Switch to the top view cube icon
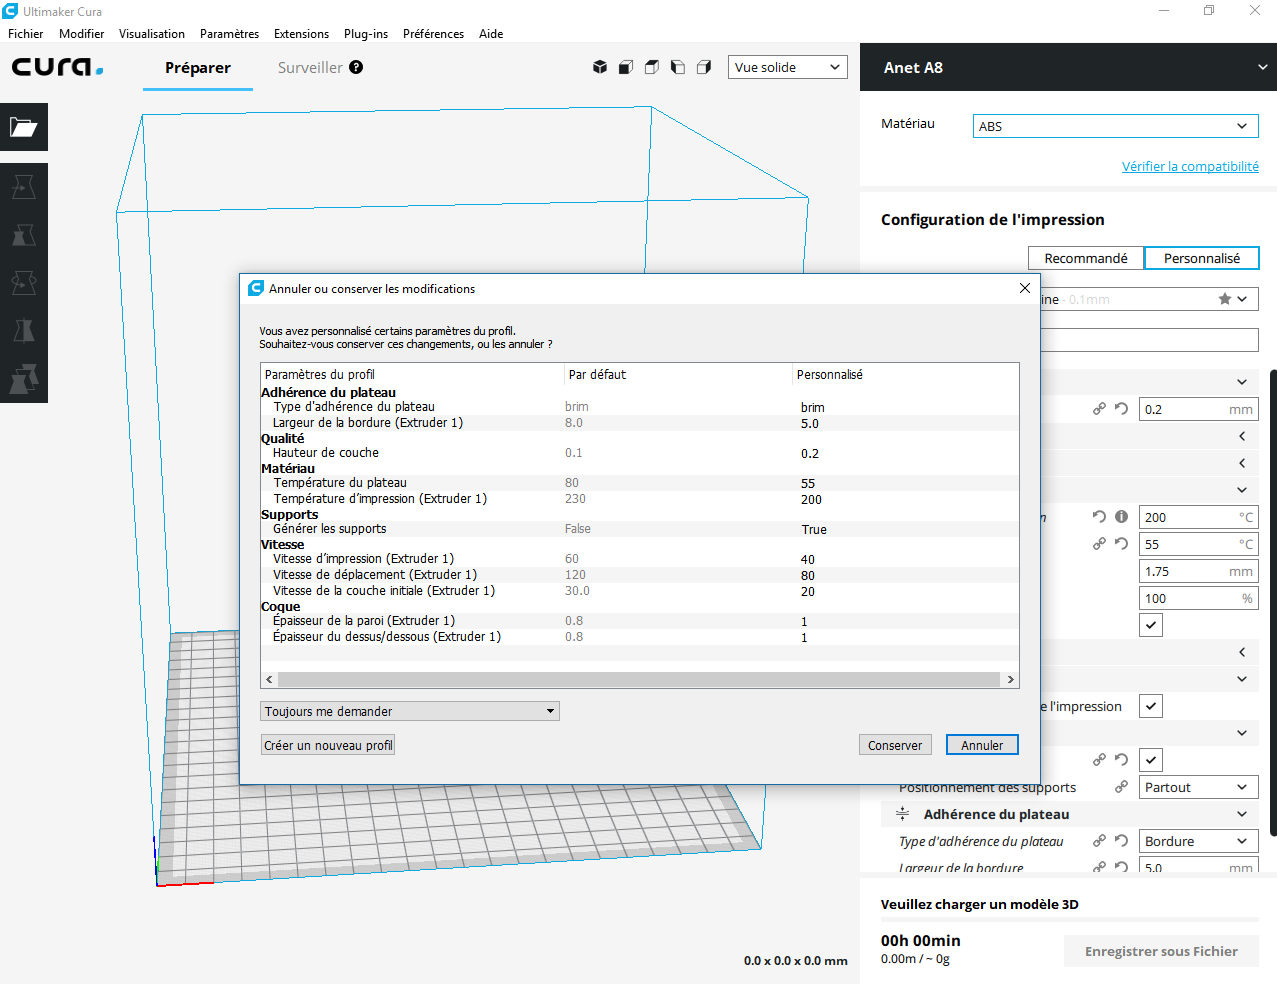The height and width of the screenshot is (984, 1277). click(652, 67)
